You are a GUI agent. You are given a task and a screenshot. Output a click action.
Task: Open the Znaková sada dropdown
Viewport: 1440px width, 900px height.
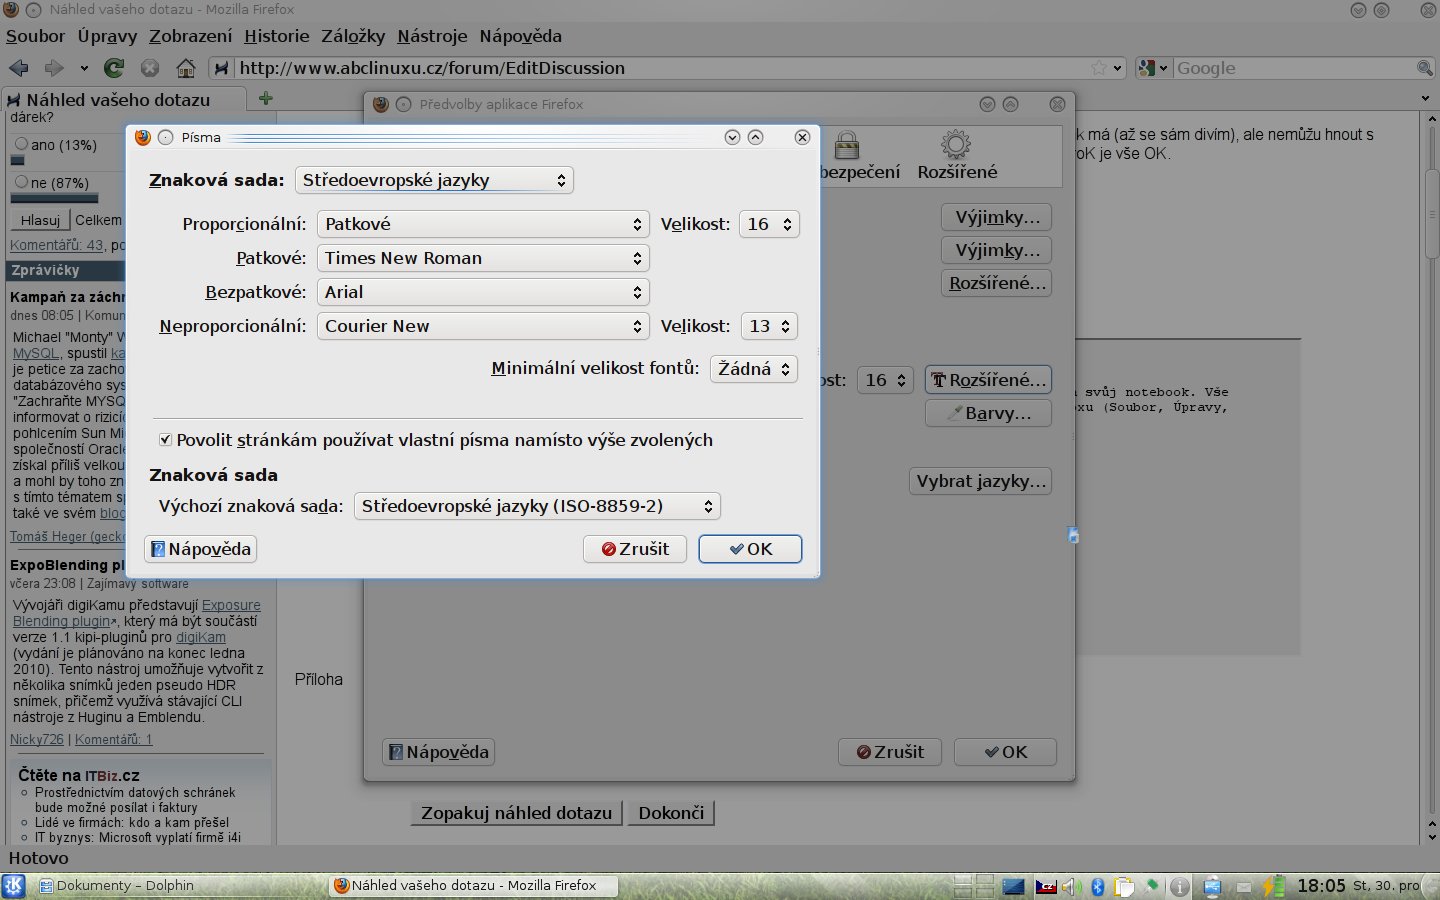(x=434, y=180)
